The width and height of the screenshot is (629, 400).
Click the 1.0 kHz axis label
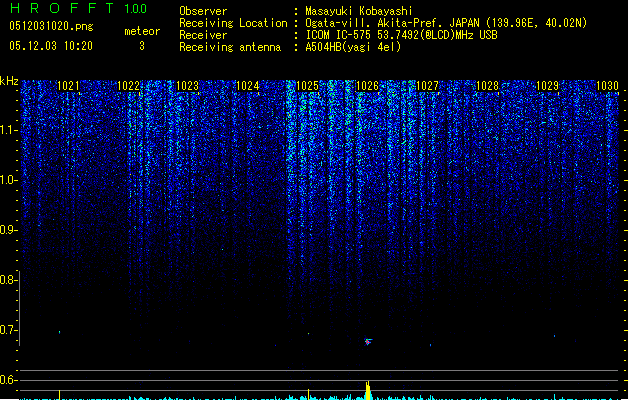tap(8, 180)
